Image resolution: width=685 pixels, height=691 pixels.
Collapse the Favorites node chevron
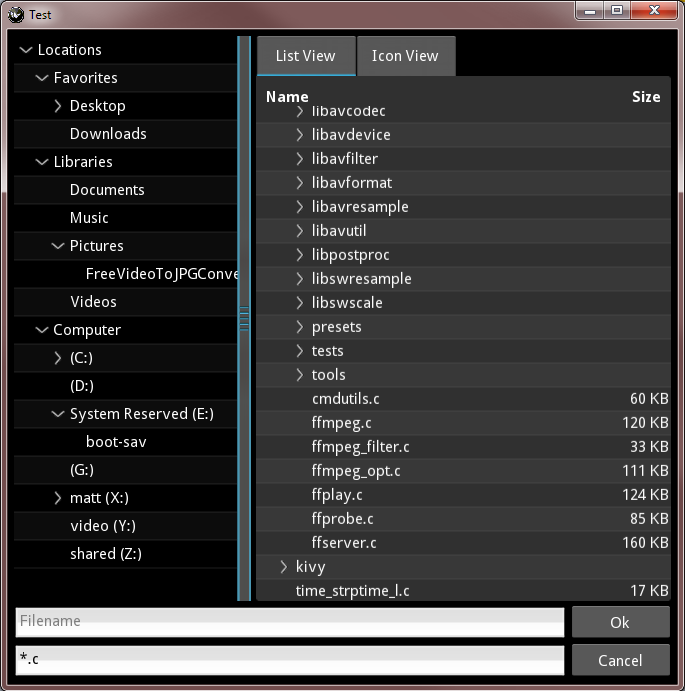click(x=42, y=78)
